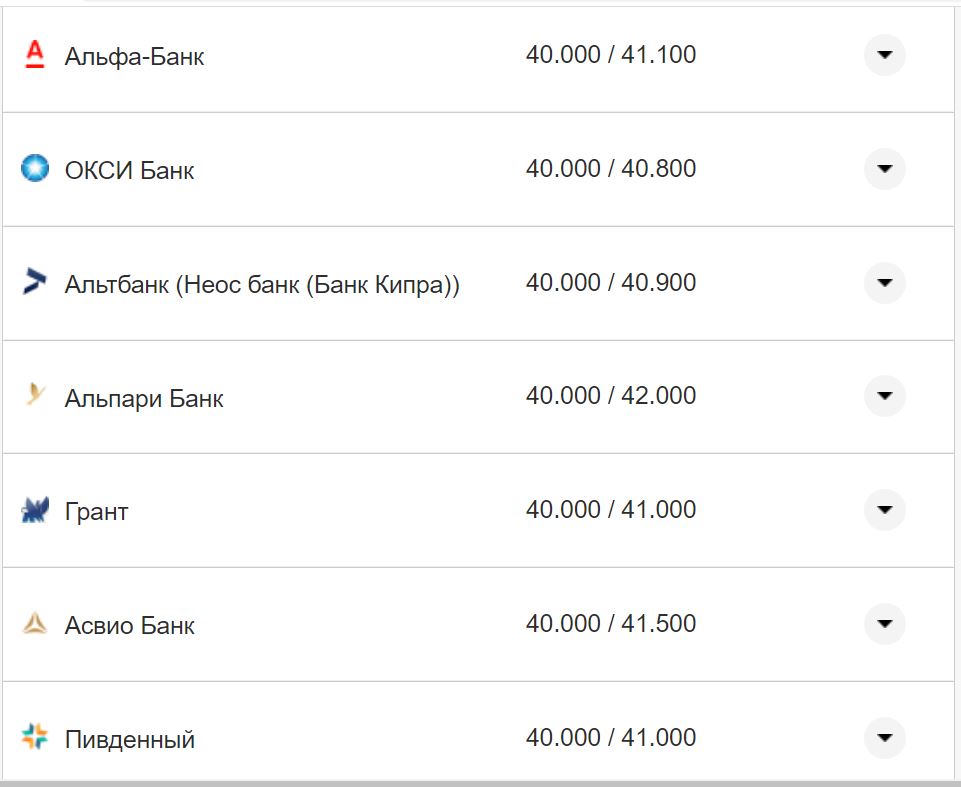Click the Альпари Банк gold logo
The image size is (961, 787).
pos(35,396)
